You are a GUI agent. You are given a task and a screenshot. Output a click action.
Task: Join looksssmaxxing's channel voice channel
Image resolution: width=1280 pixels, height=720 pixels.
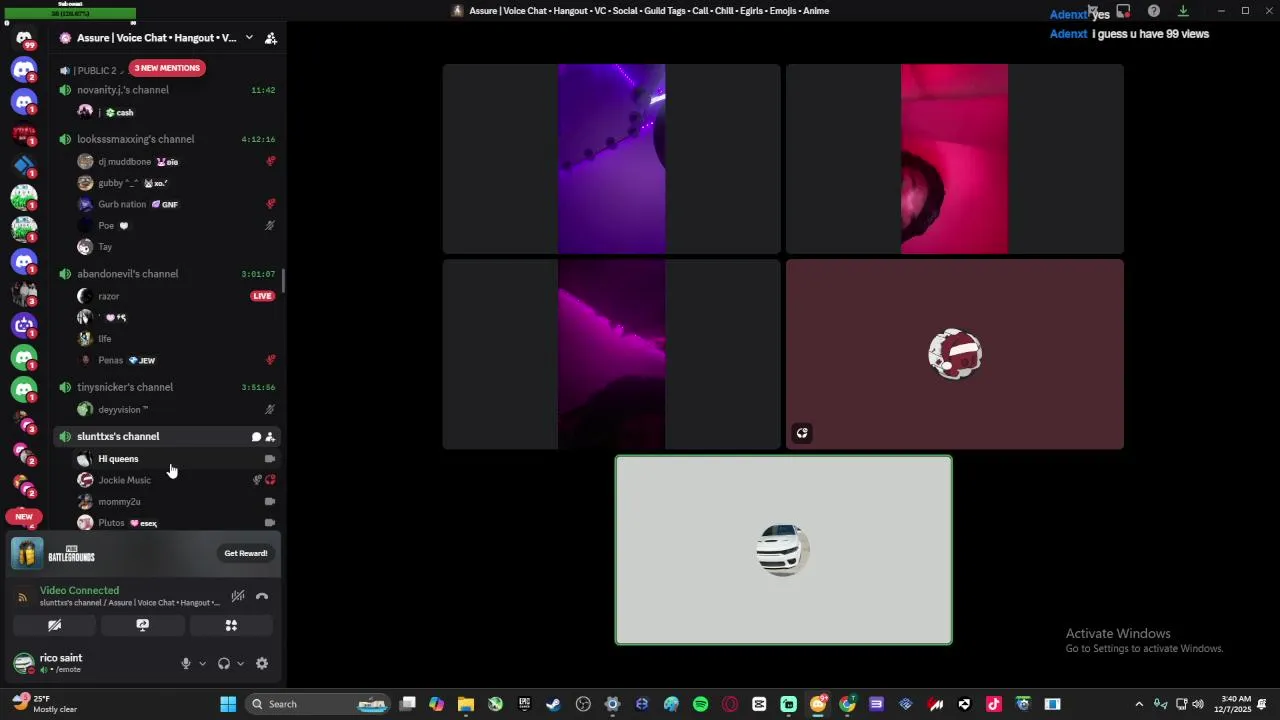coord(165,139)
